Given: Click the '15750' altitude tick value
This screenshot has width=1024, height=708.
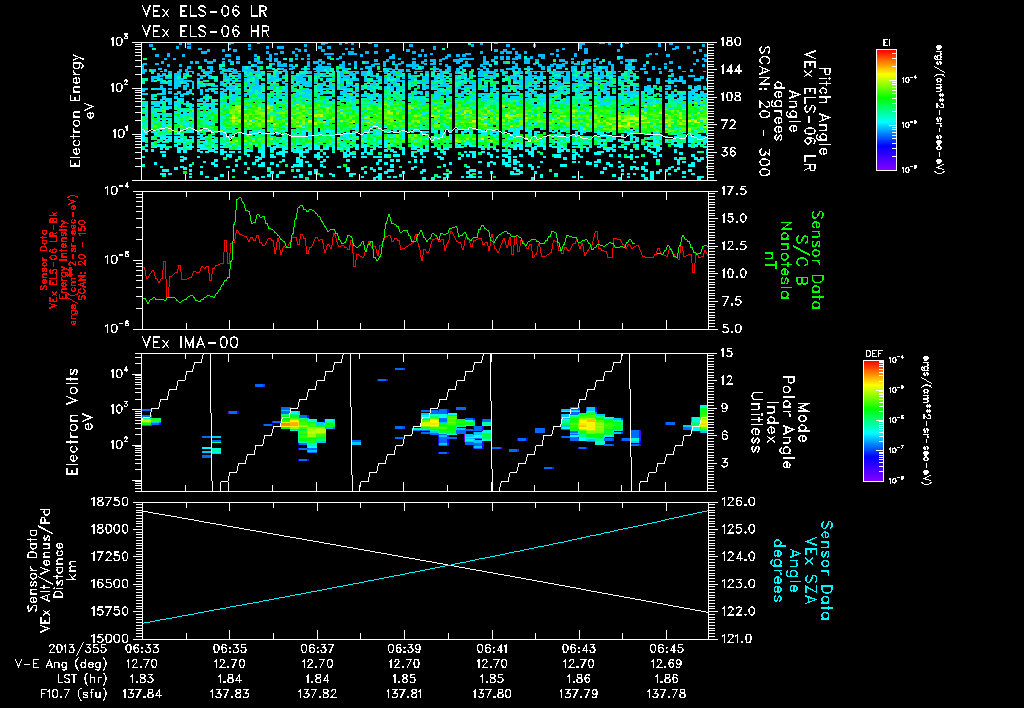Looking at the screenshot, I should pos(110,611).
